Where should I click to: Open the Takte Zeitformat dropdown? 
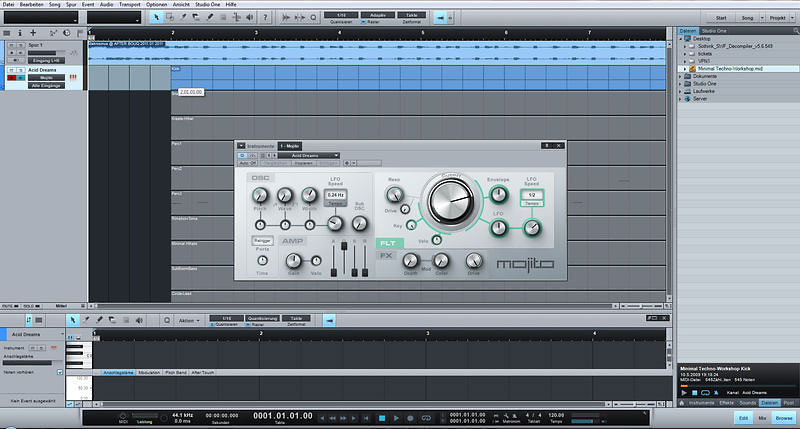point(411,15)
